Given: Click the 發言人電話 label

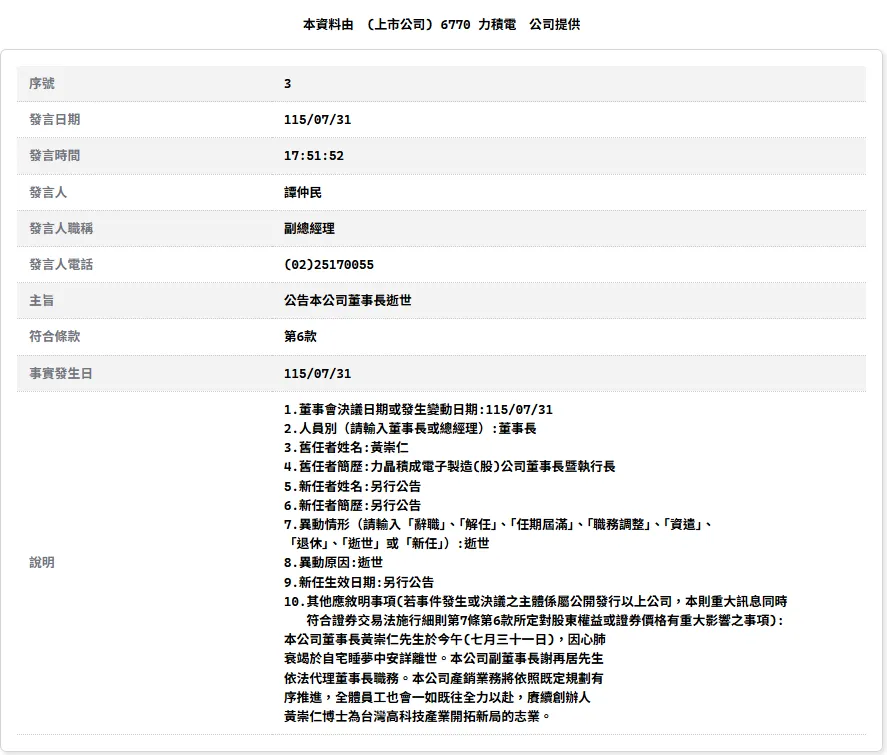Looking at the screenshot, I should point(61,264).
